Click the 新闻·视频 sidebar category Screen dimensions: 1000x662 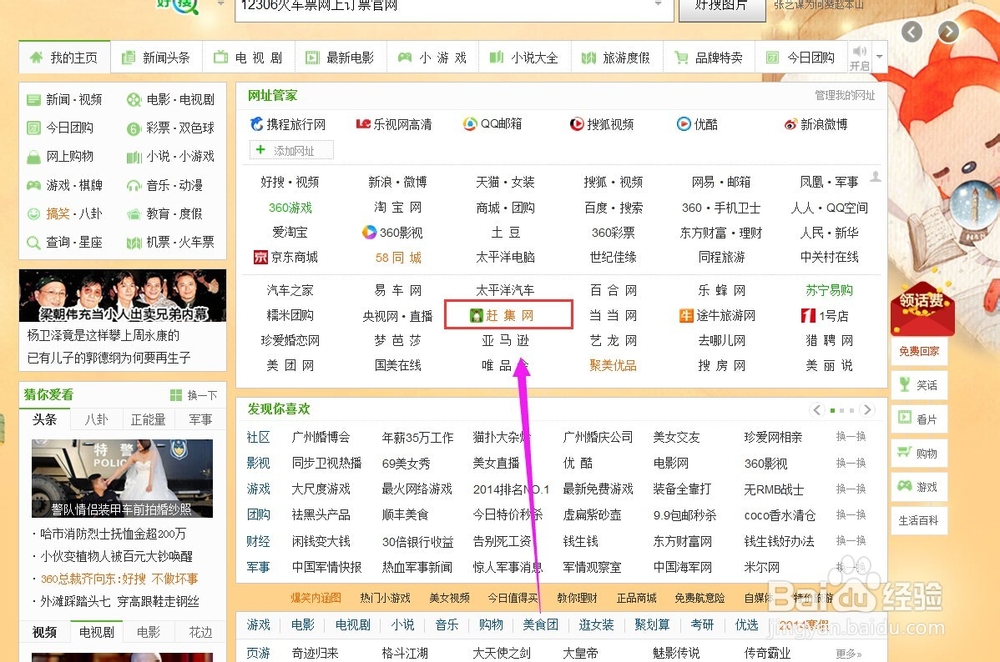(x=64, y=99)
